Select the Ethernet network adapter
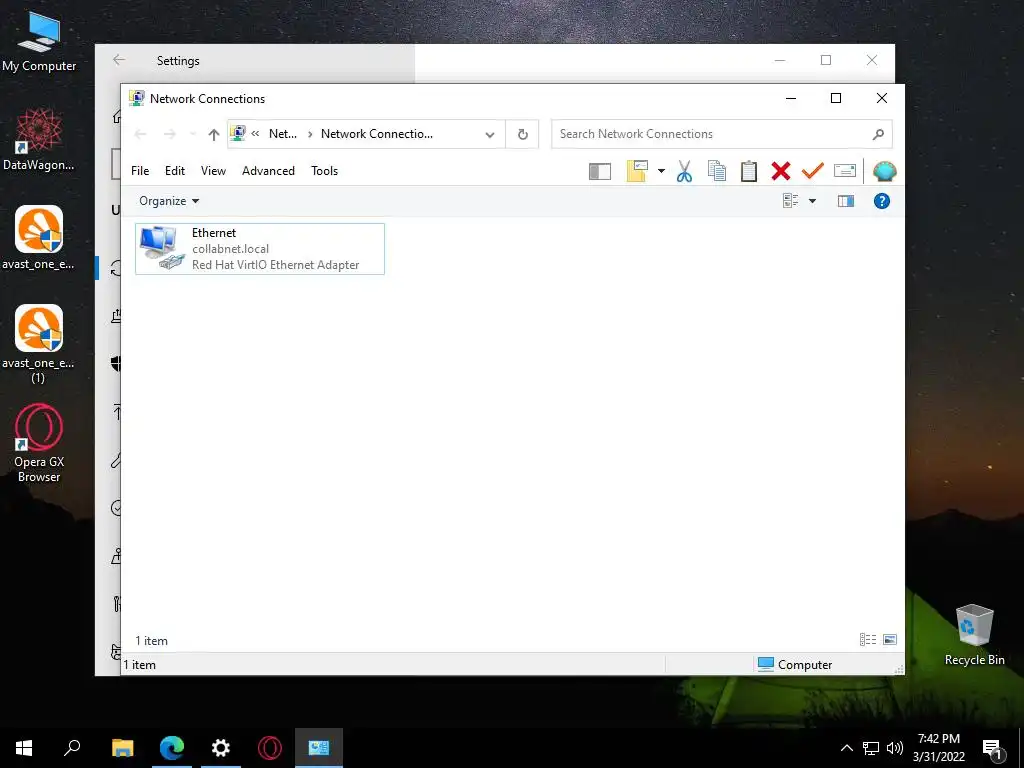 pyautogui.click(x=260, y=249)
